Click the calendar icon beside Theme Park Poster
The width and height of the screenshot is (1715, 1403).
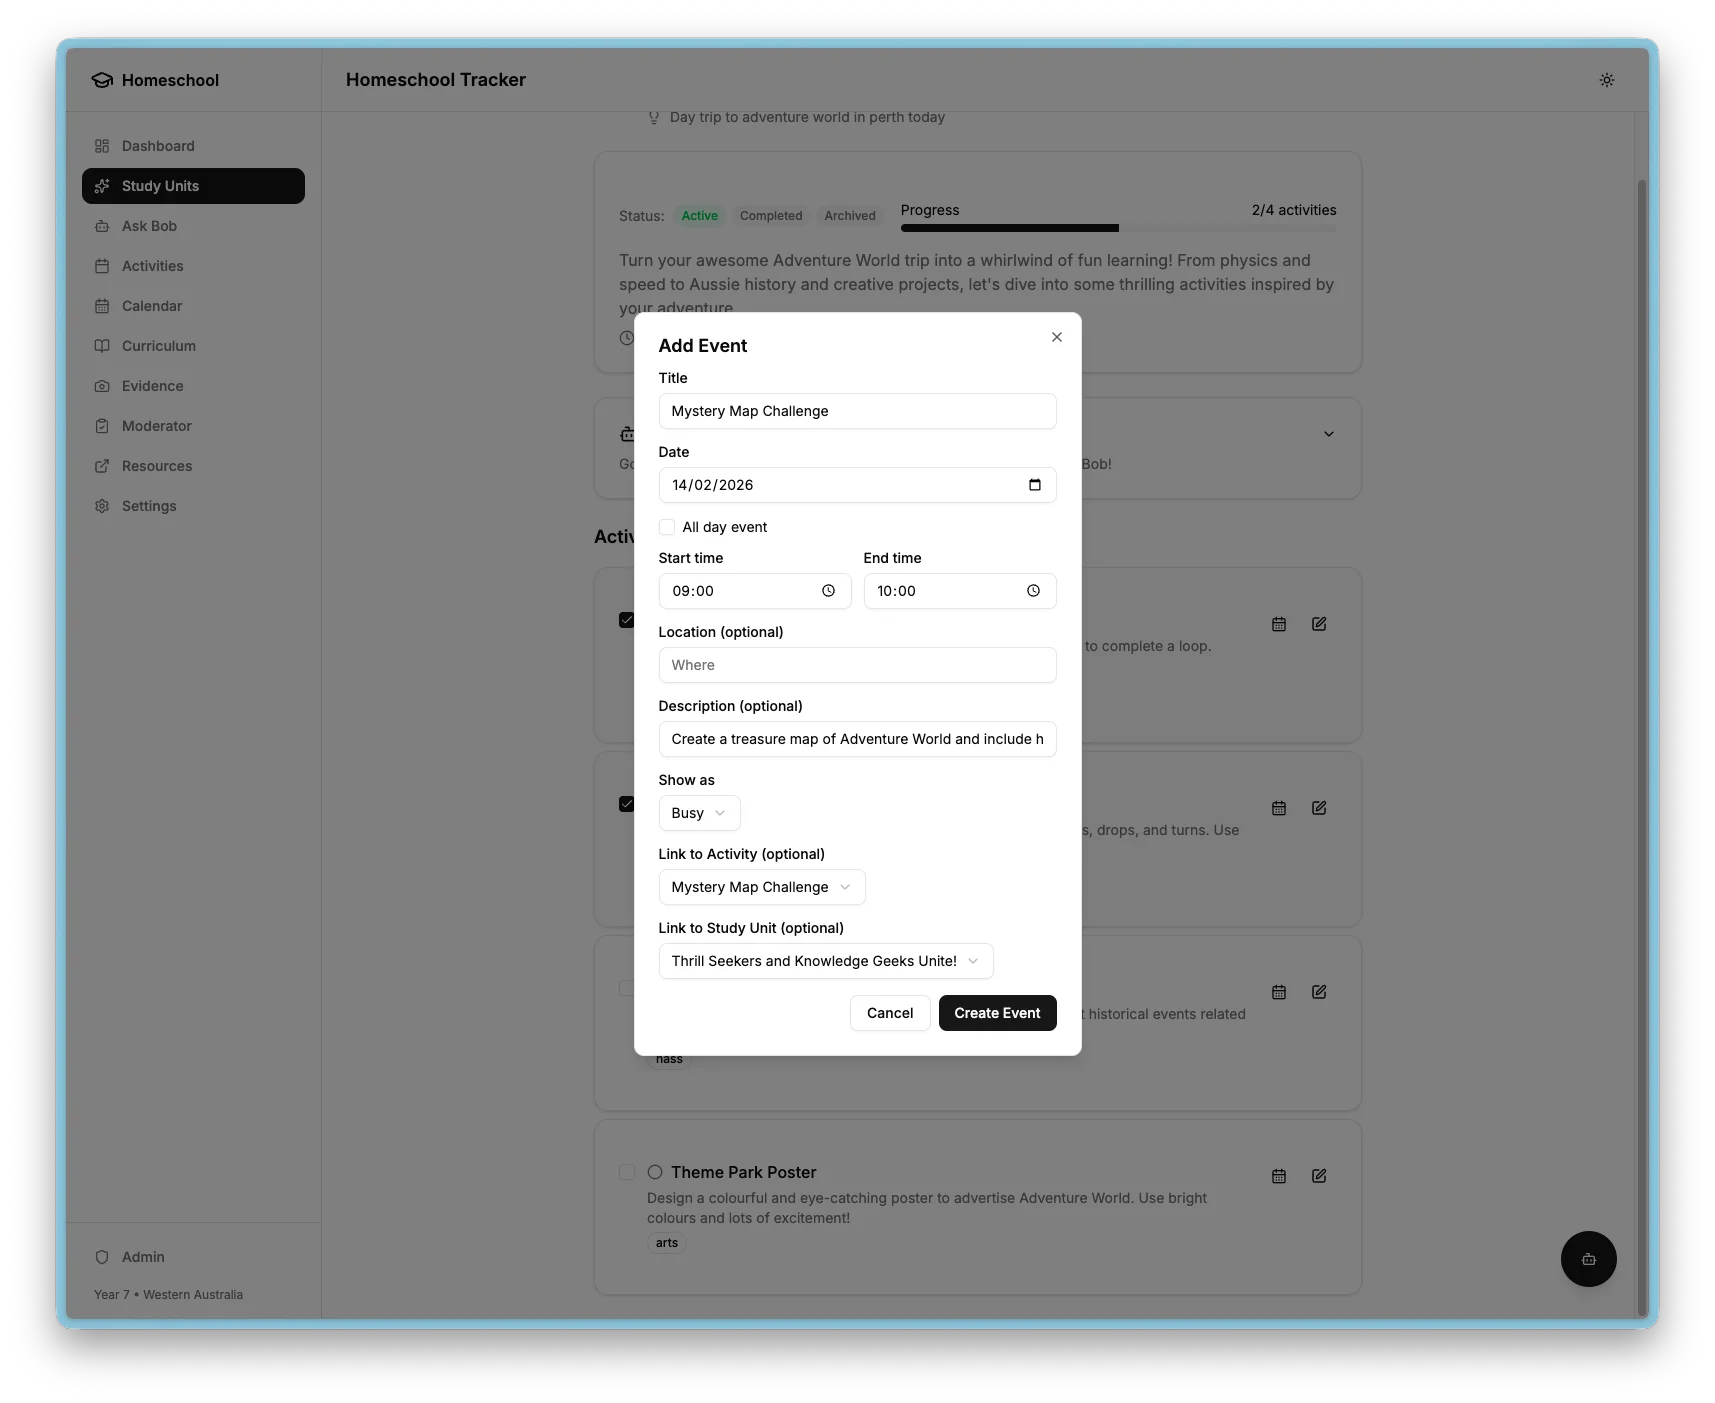(1279, 1177)
